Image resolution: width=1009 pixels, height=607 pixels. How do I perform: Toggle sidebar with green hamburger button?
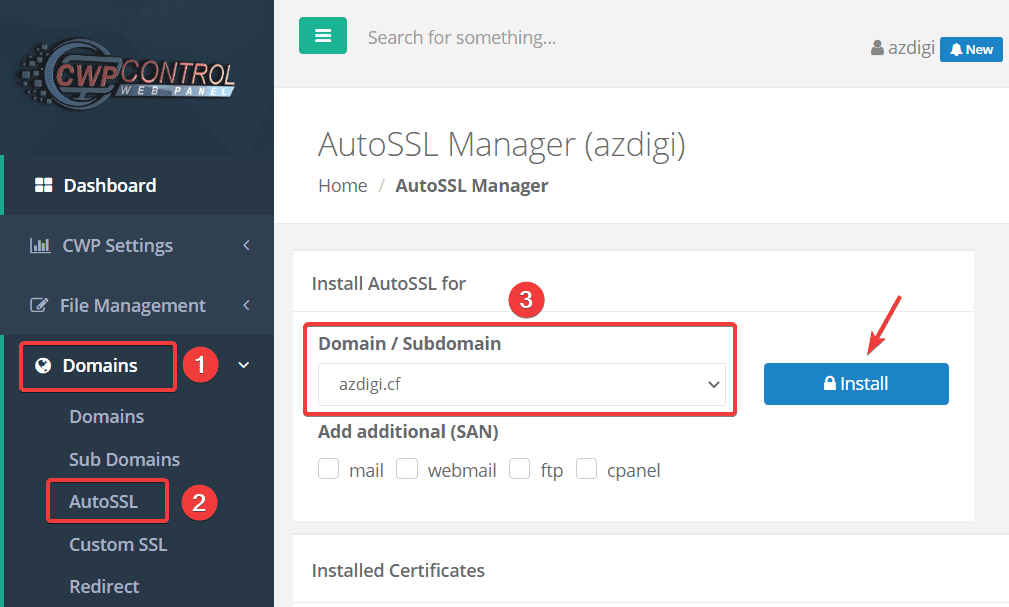pyautogui.click(x=322, y=36)
